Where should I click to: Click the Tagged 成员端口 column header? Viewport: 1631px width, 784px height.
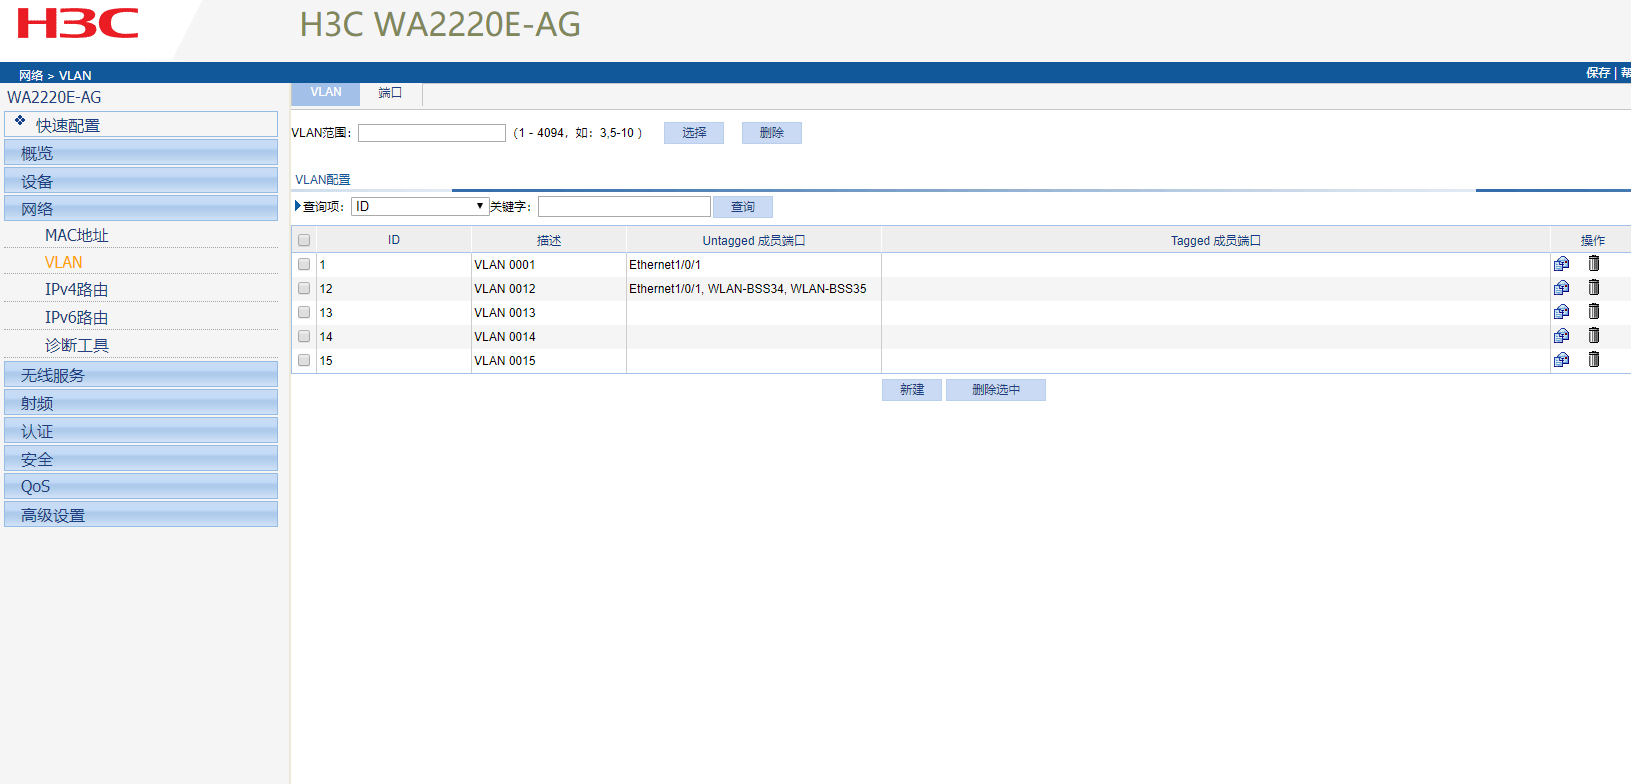point(1216,240)
